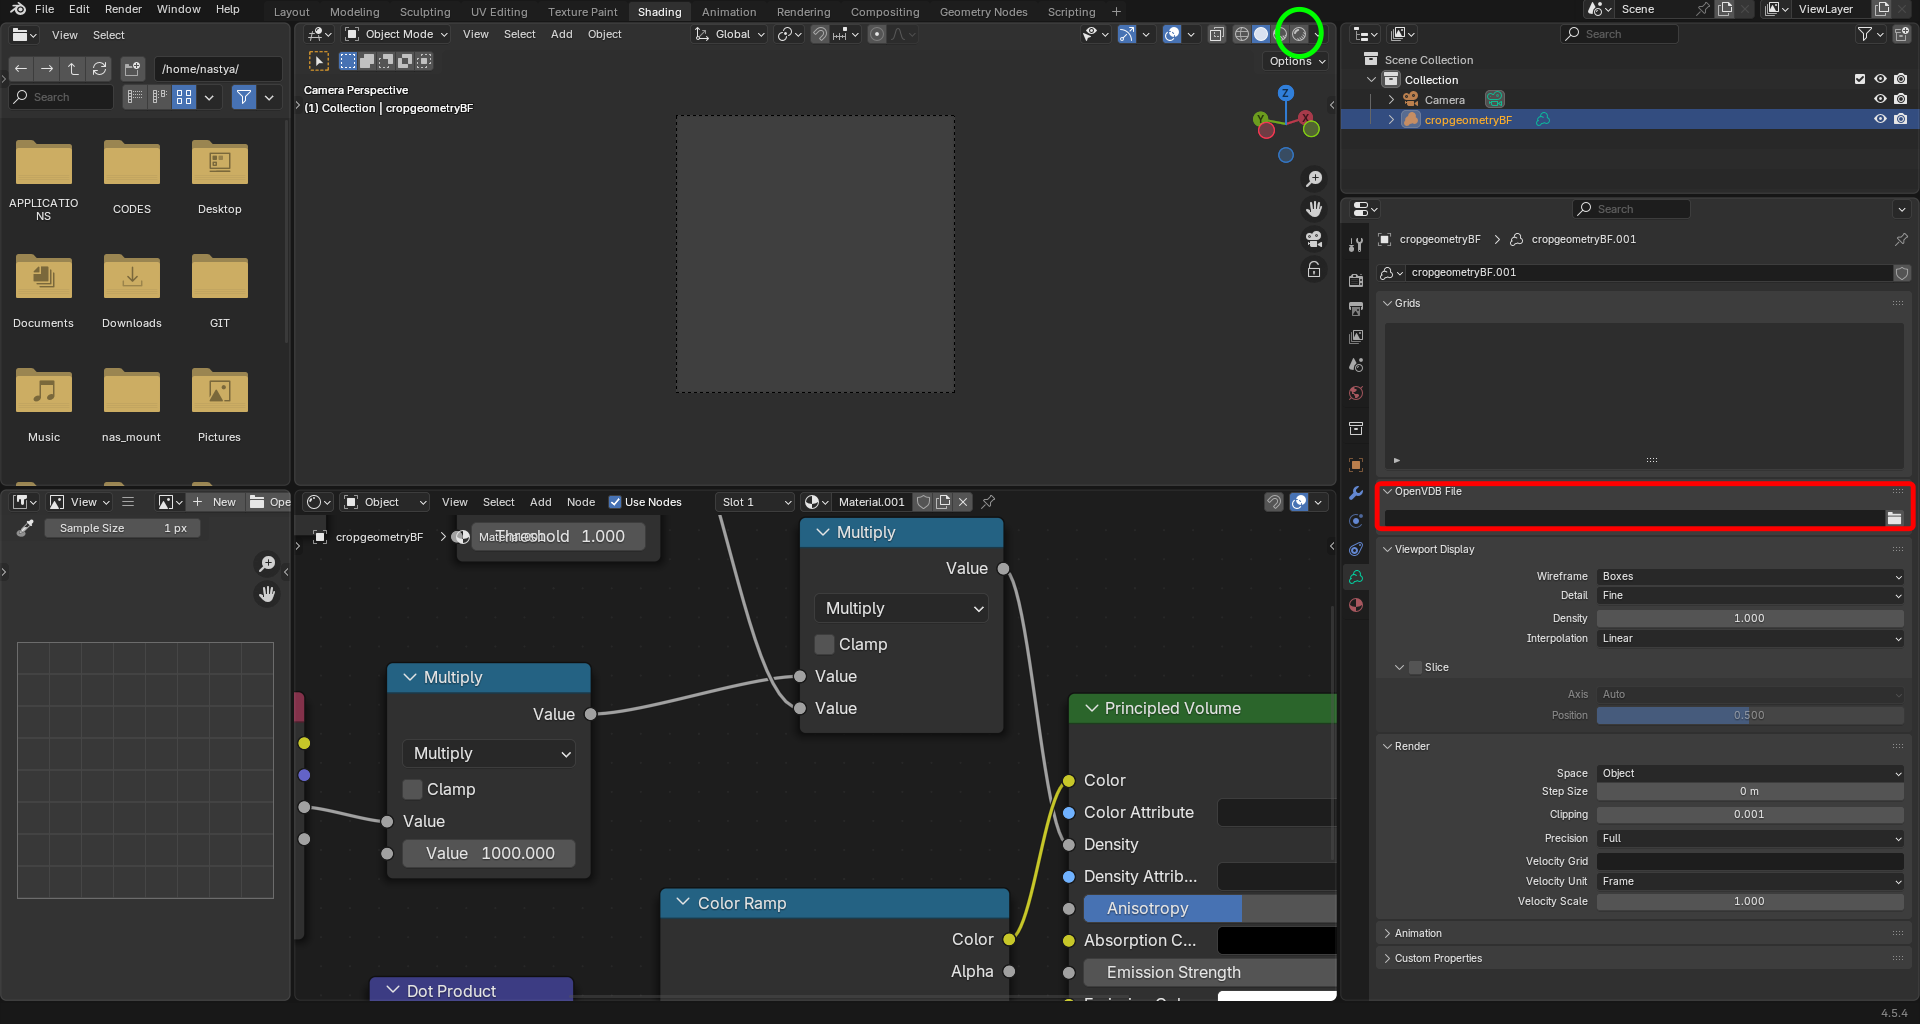Open the World properties tab
Image resolution: width=1920 pixels, height=1024 pixels.
pos(1355,393)
